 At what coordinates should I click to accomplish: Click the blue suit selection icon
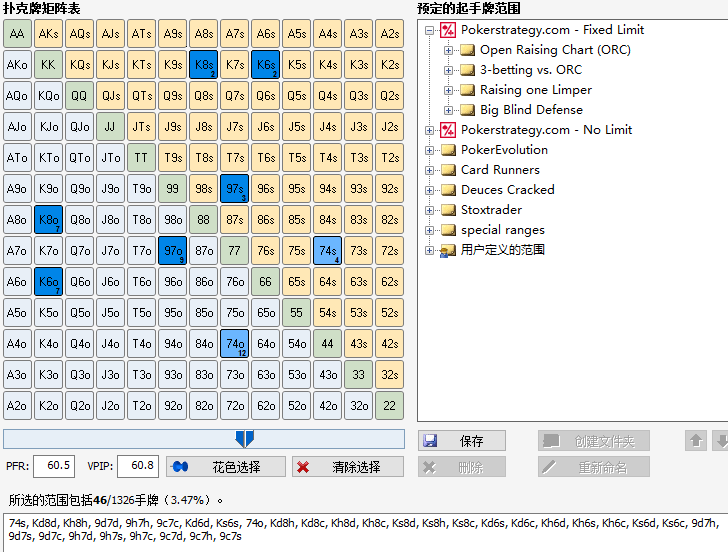point(180,467)
